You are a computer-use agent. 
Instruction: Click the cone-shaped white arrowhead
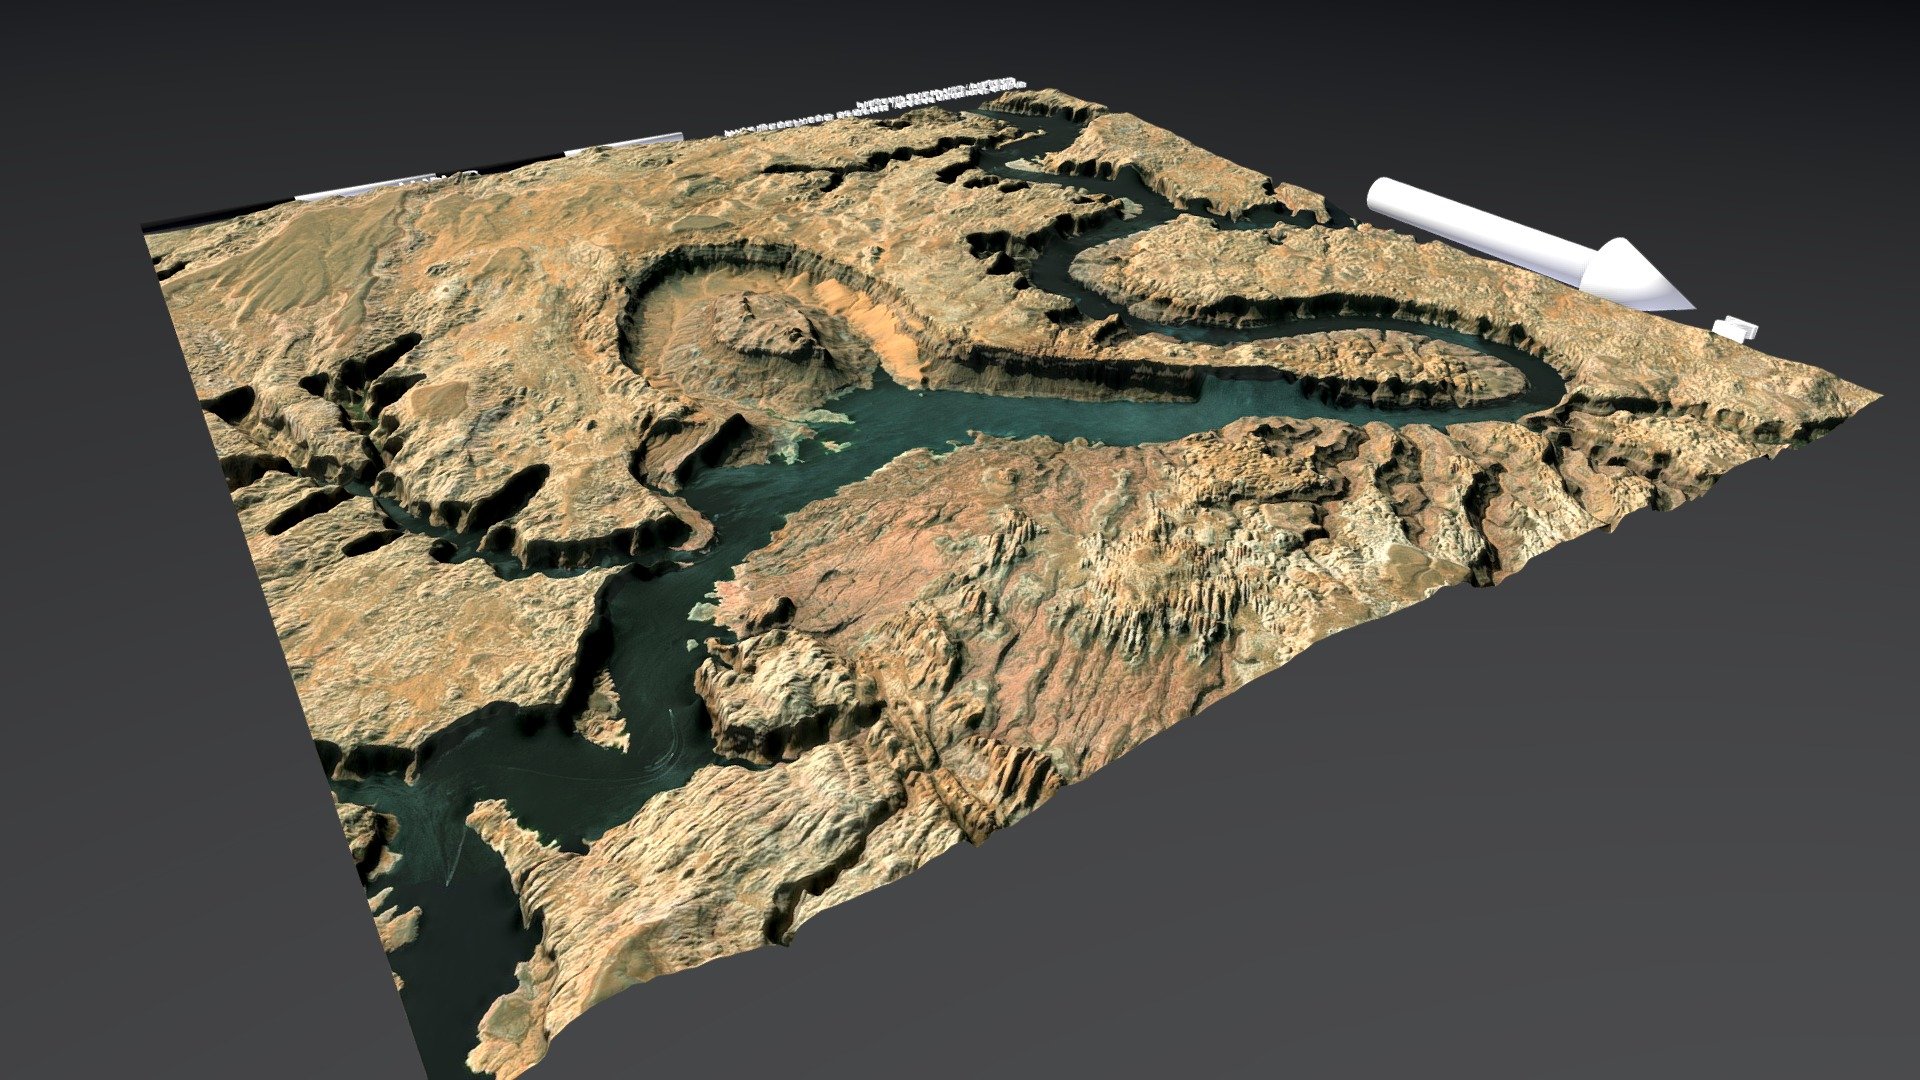pos(1635,275)
